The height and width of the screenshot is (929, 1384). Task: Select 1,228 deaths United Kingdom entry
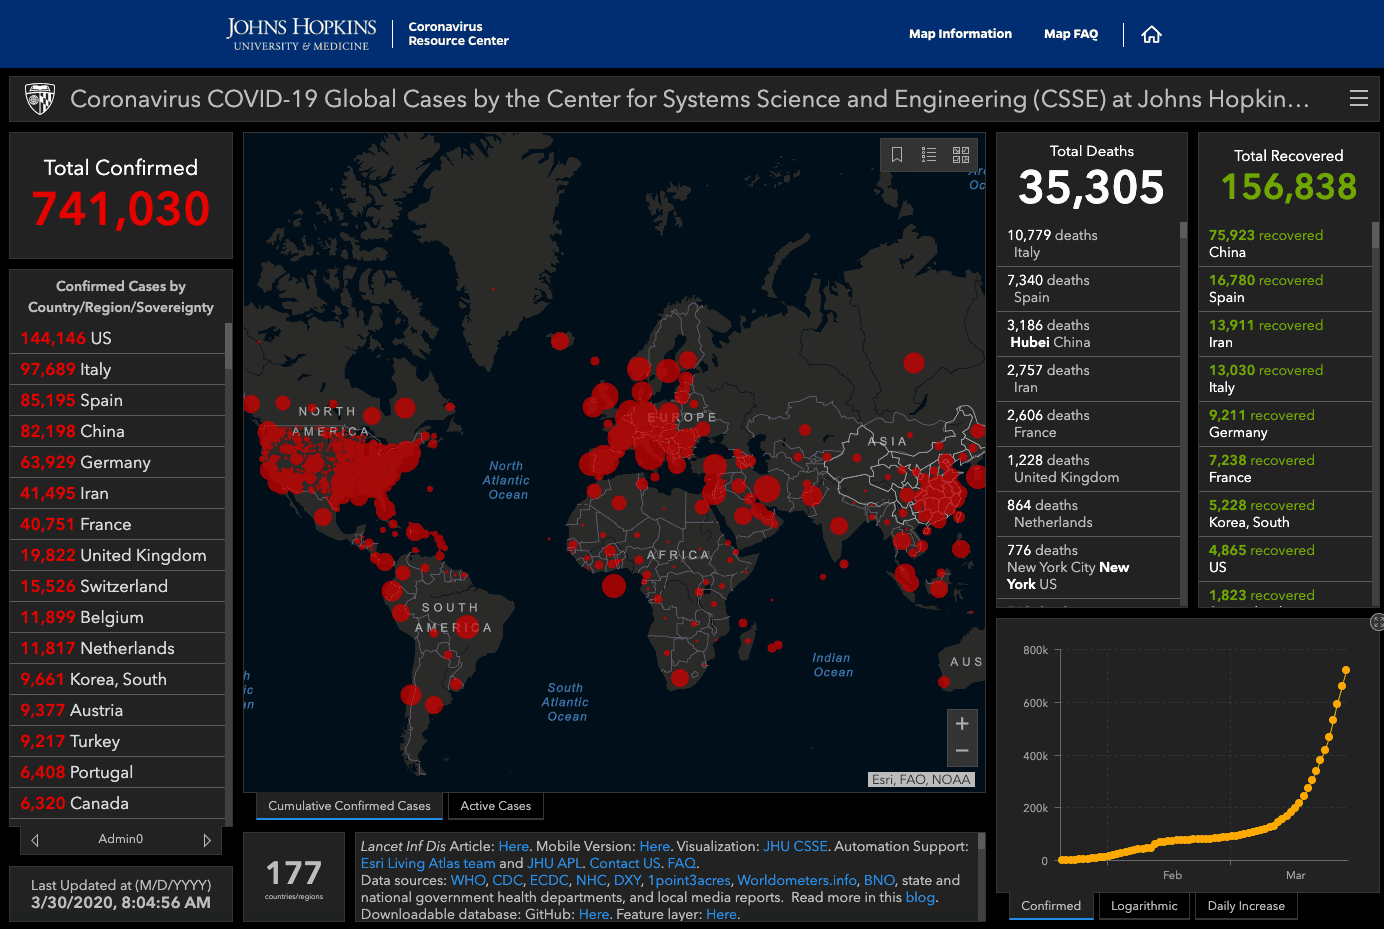pyautogui.click(x=1088, y=469)
